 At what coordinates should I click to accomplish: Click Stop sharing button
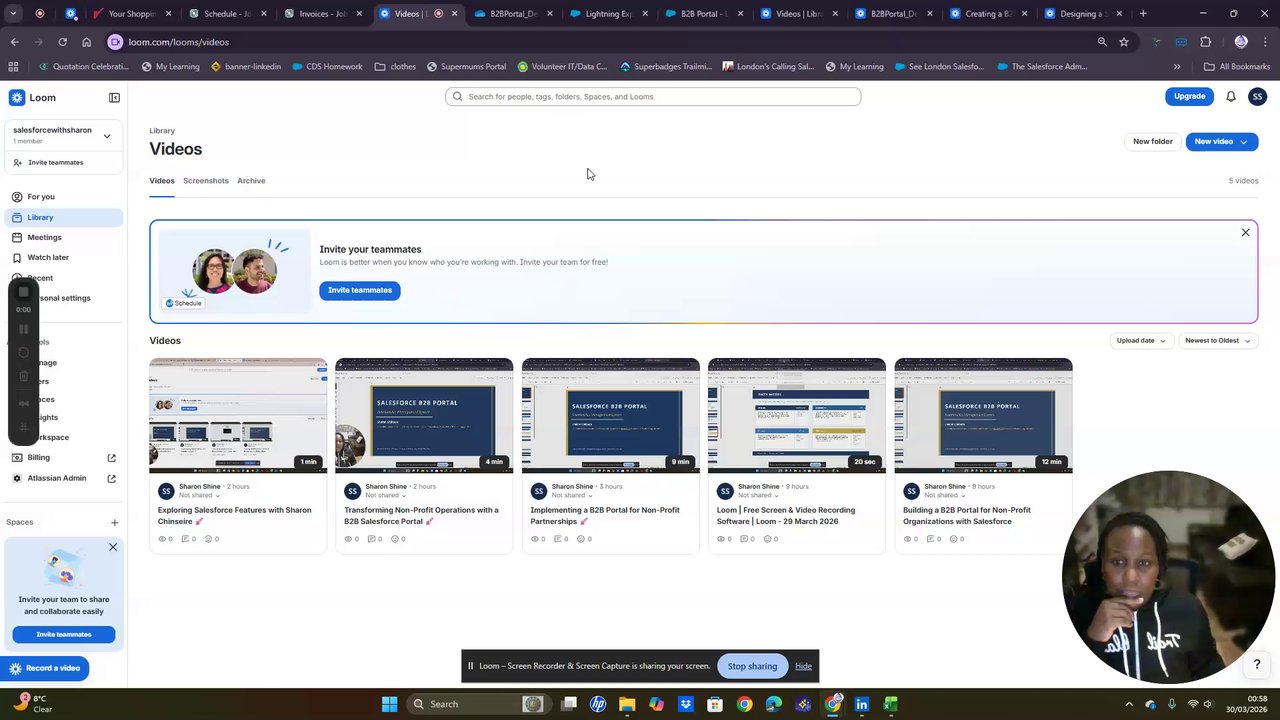[x=752, y=666]
